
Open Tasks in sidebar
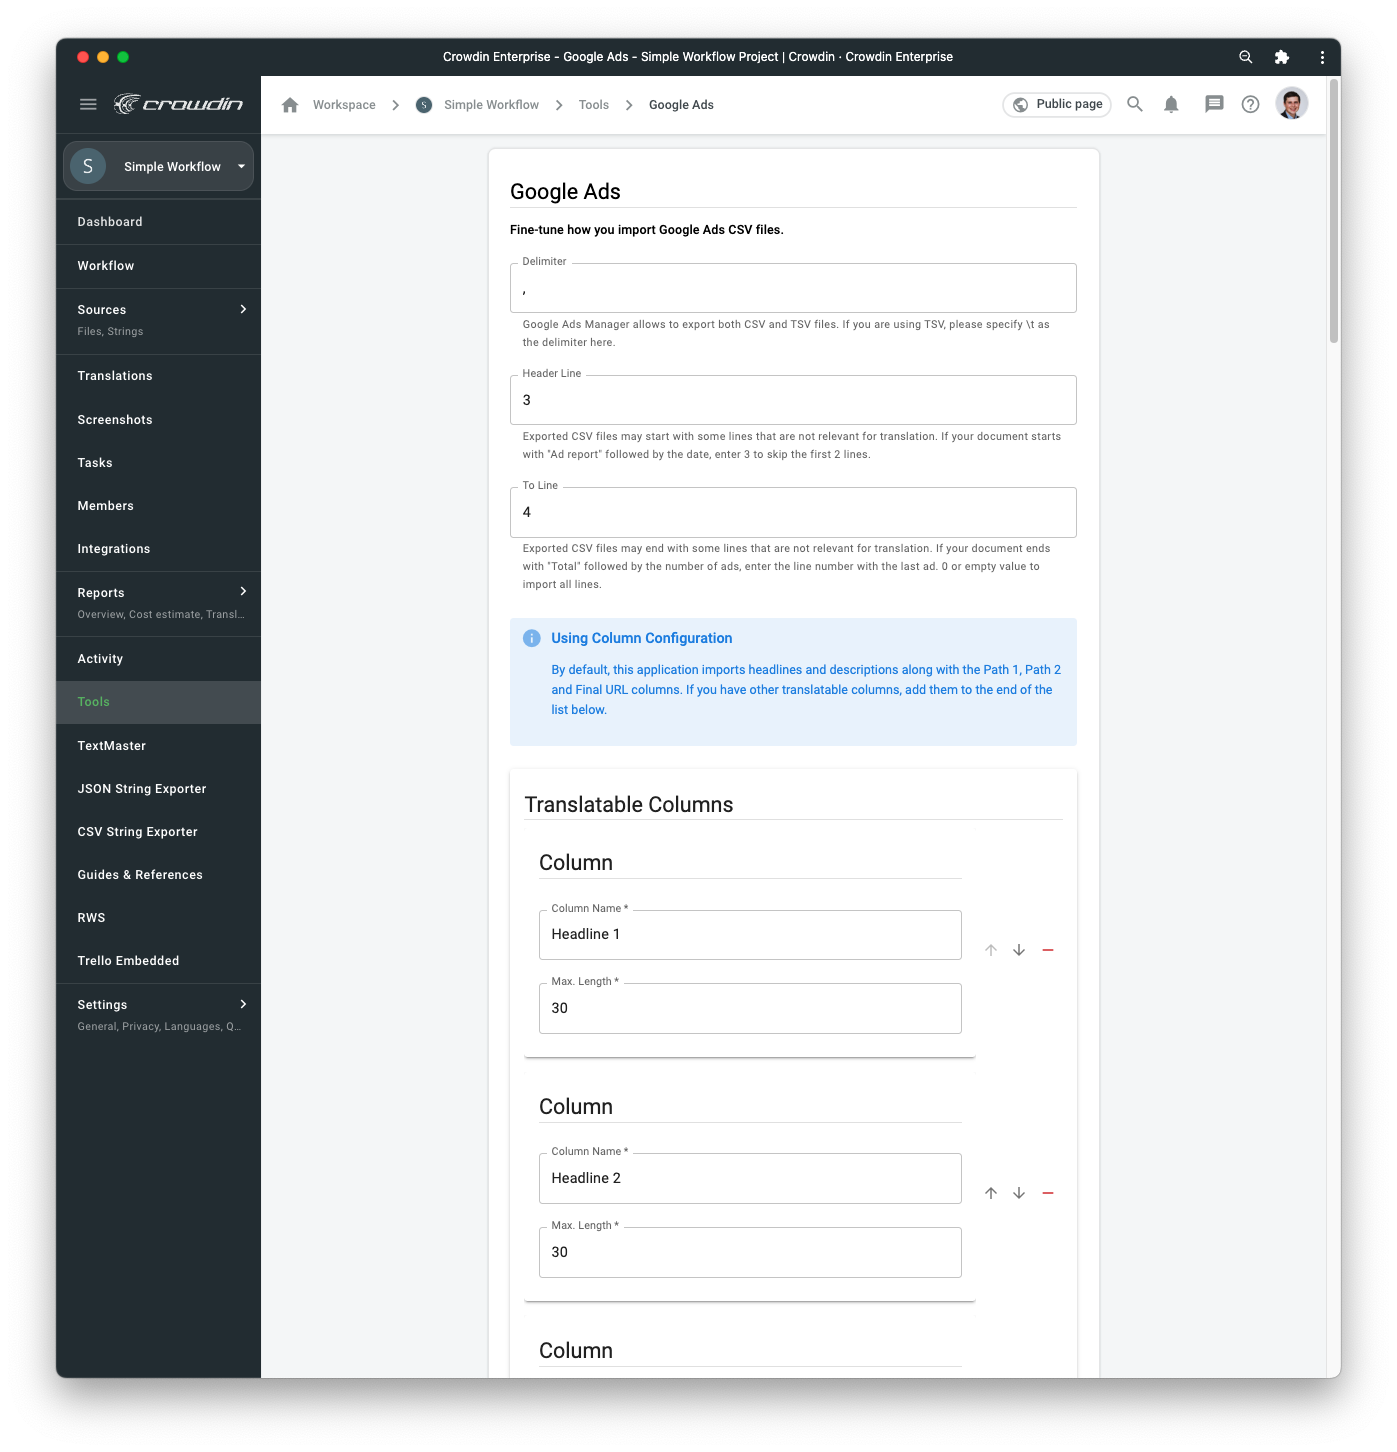click(x=158, y=463)
